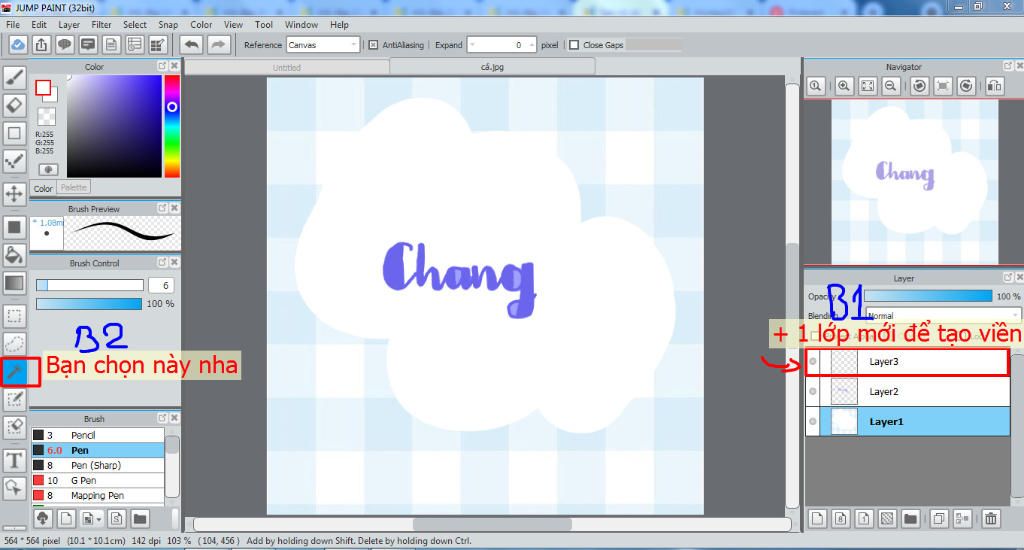1024x550 pixels.
Task: Open the Filter menu
Action: 101,25
